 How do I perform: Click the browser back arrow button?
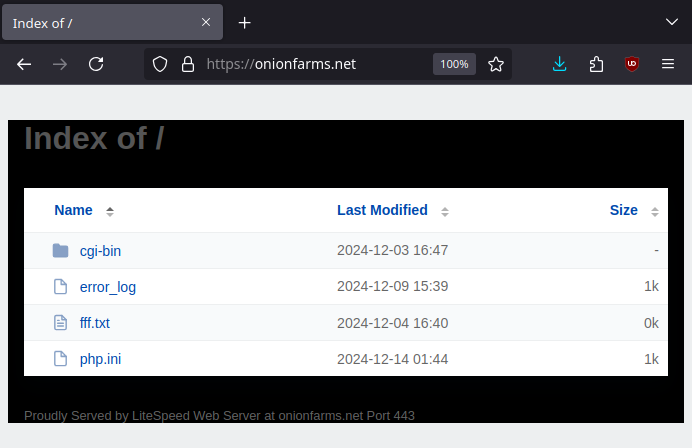tap(25, 64)
